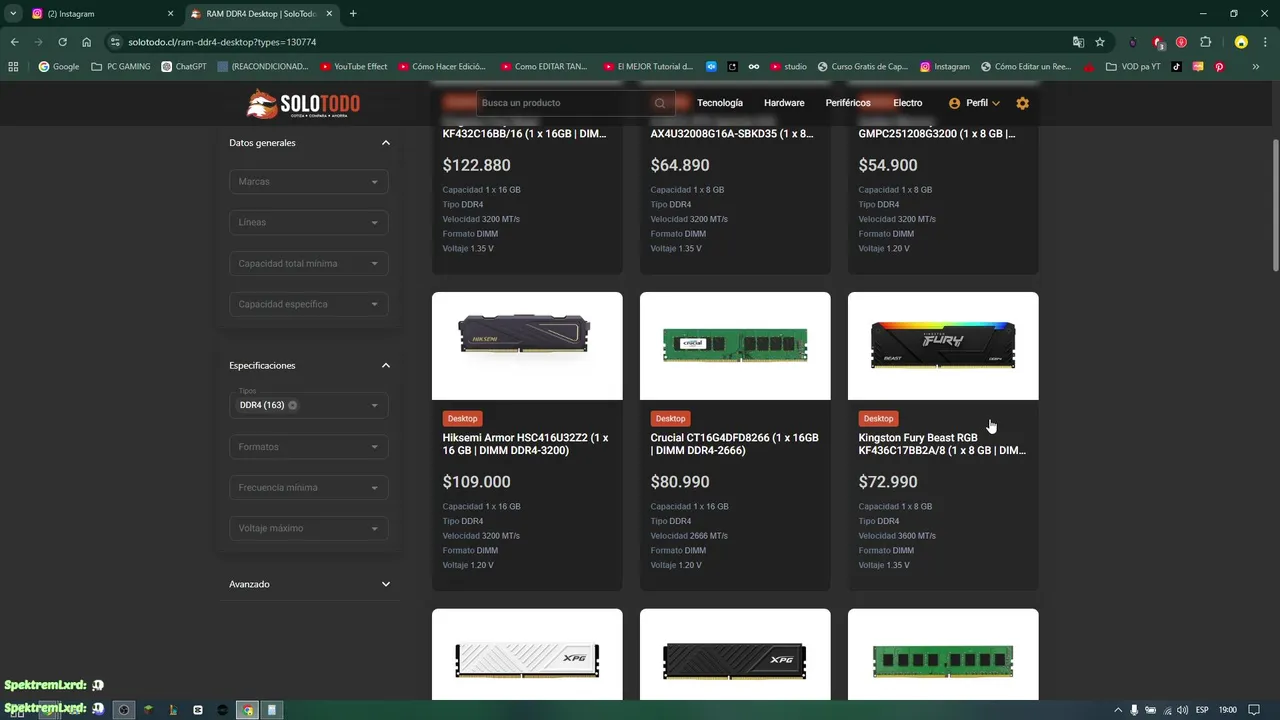
Task: Click the Hiksemi Armor RAM image
Action: [527, 346]
